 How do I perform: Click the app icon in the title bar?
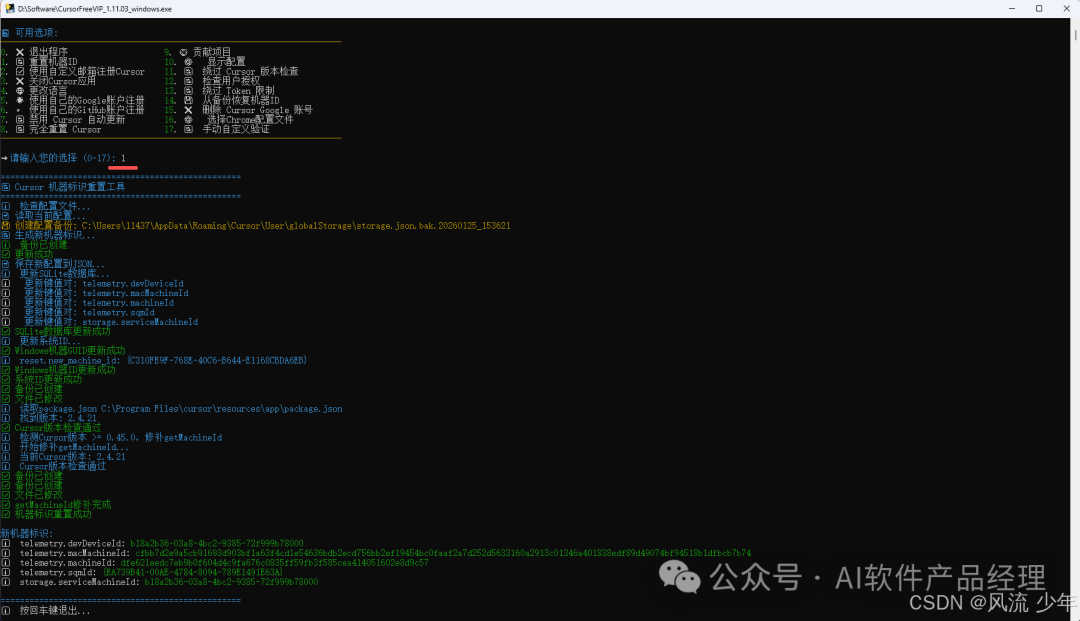pyautogui.click(x=9, y=8)
